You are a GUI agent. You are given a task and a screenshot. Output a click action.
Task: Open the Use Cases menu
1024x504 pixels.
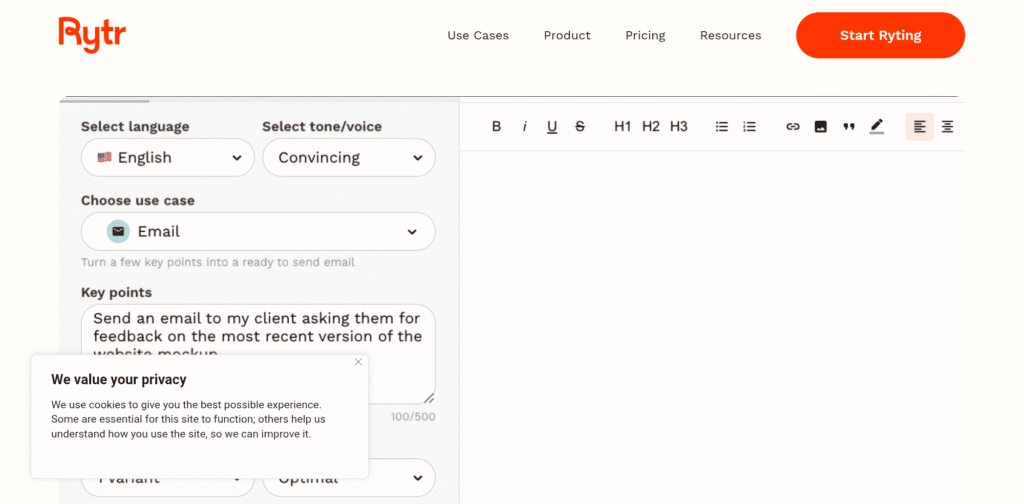click(478, 36)
